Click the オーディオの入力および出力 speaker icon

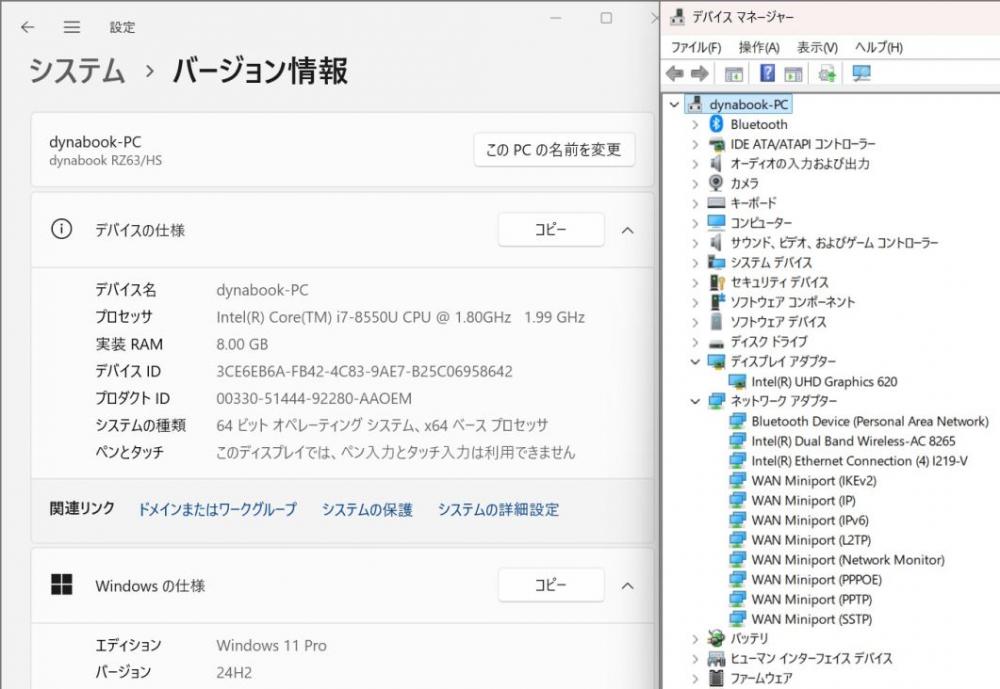[x=716, y=163]
